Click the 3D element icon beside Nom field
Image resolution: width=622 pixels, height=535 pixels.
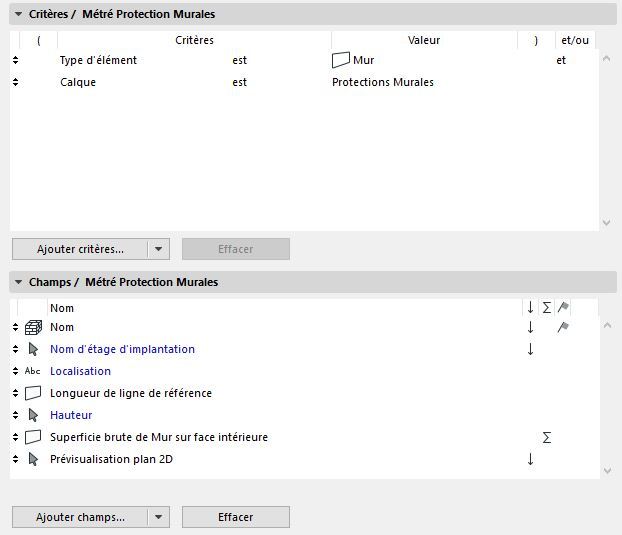(x=33, y=327)
